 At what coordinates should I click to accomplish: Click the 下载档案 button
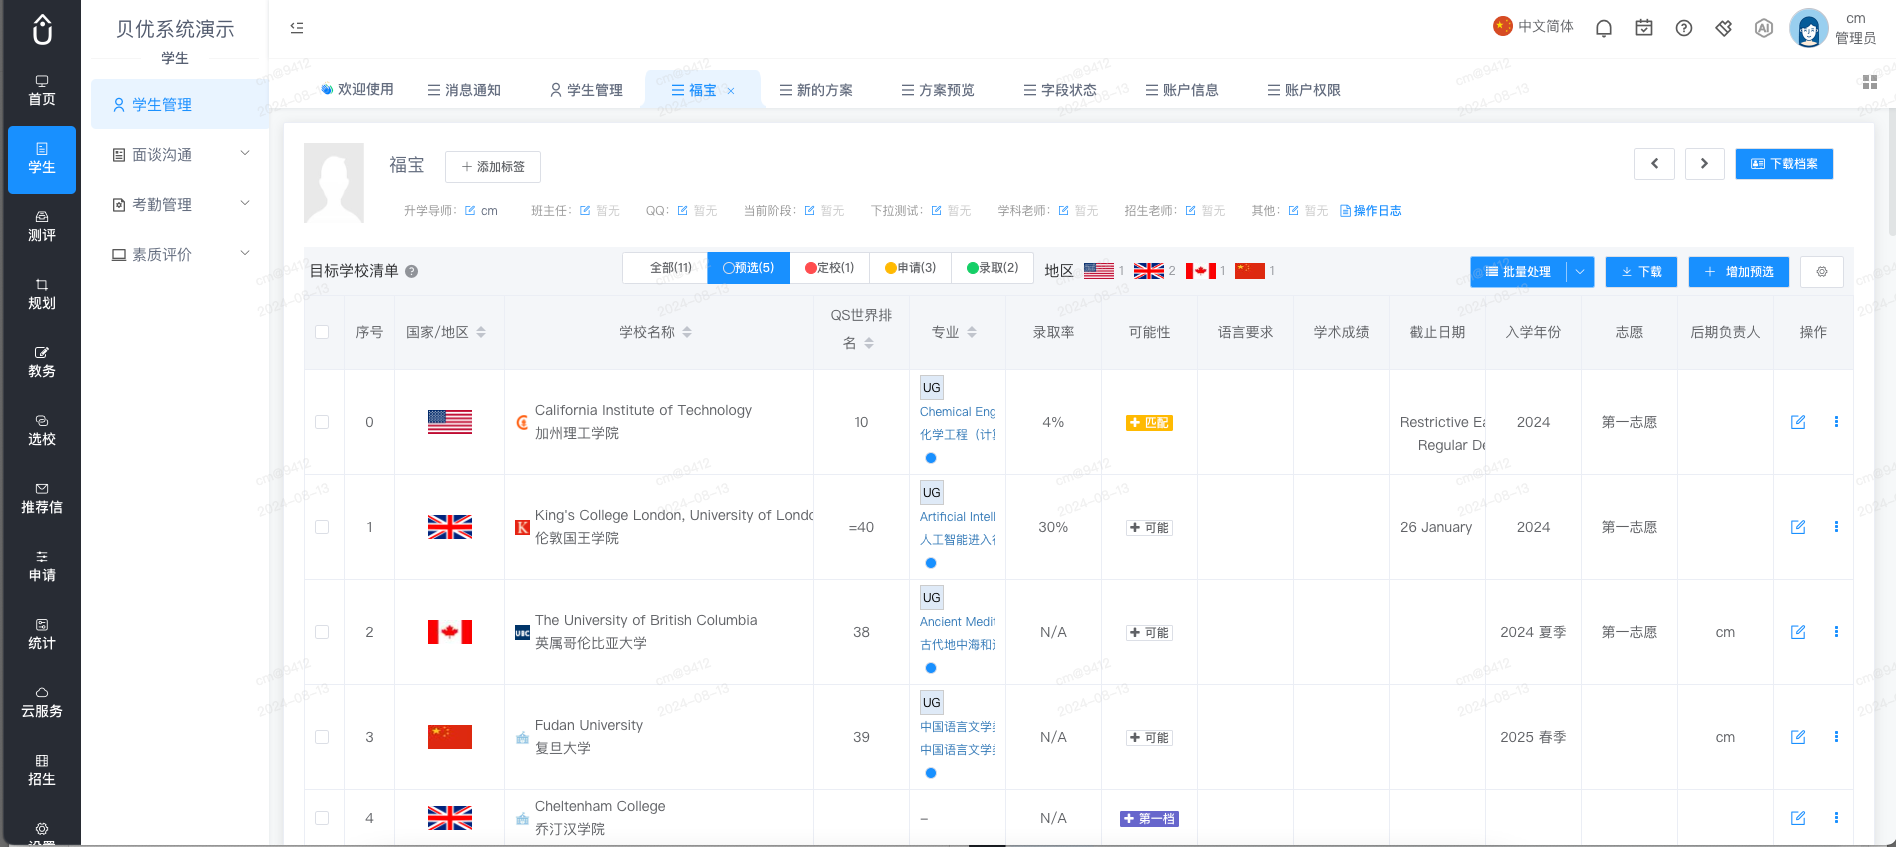click(x=1784, y=164)
